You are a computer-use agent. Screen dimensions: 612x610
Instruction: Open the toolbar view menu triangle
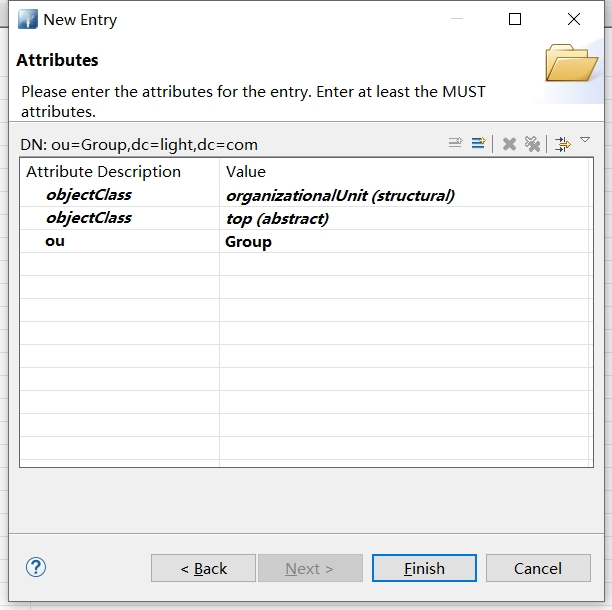[x=586, y=141]
